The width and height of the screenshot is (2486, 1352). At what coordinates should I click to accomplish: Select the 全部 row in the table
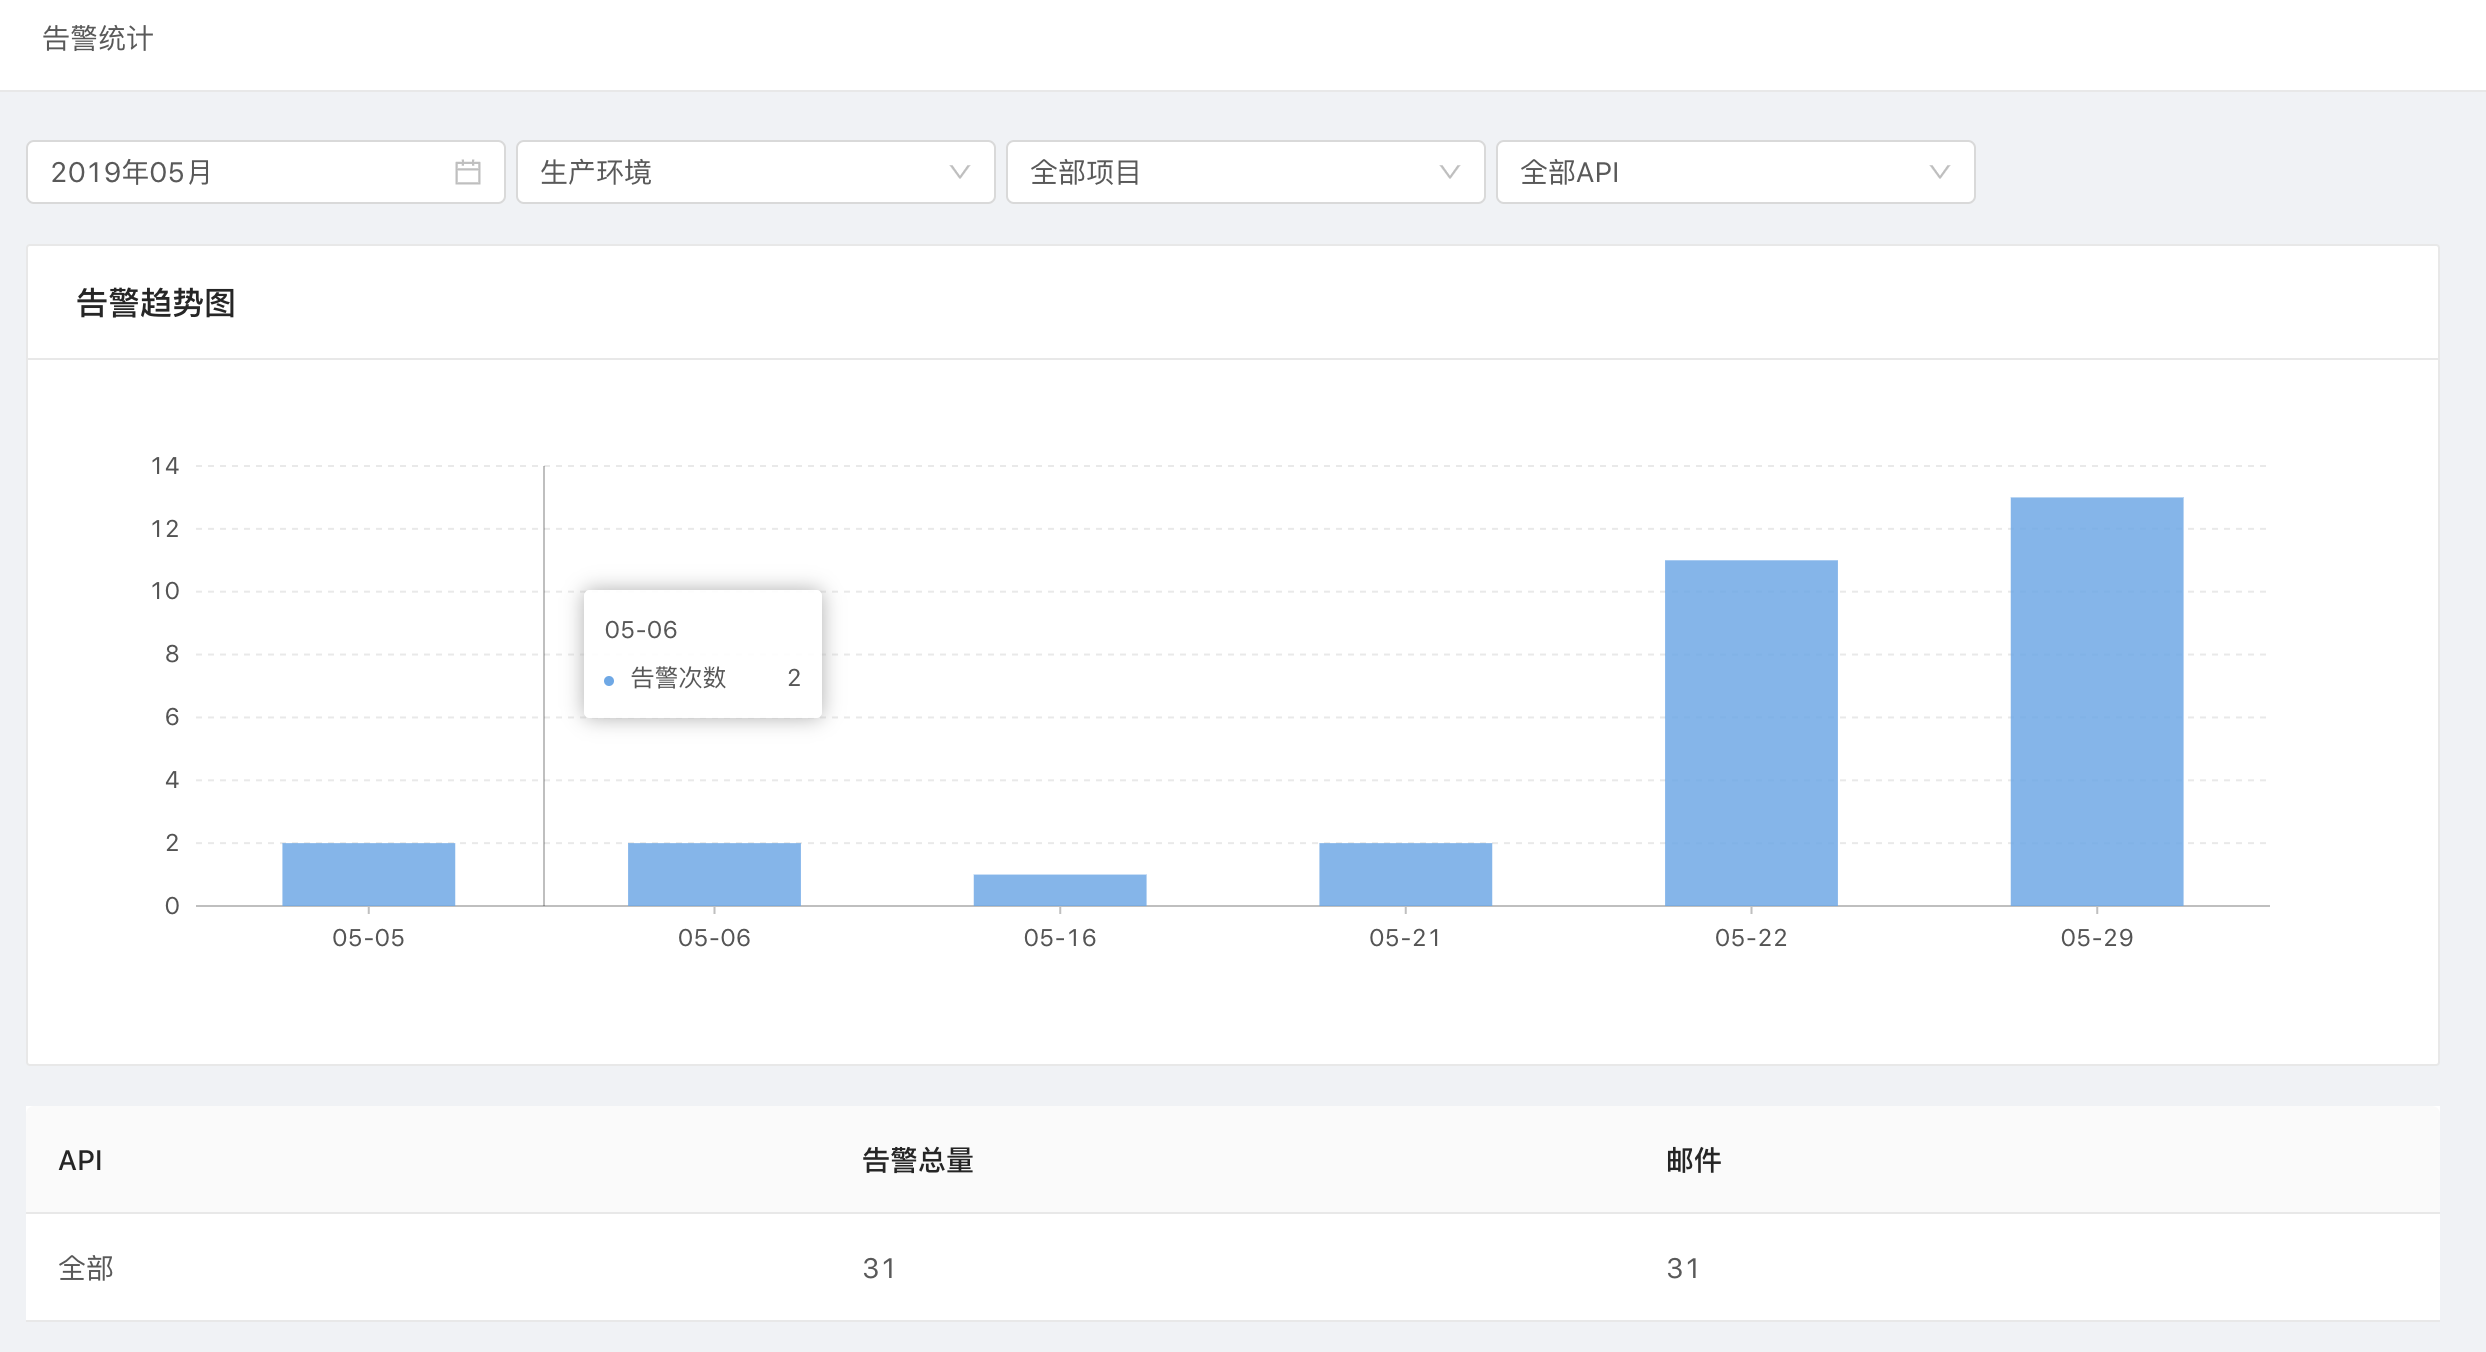pos(86,1268)
